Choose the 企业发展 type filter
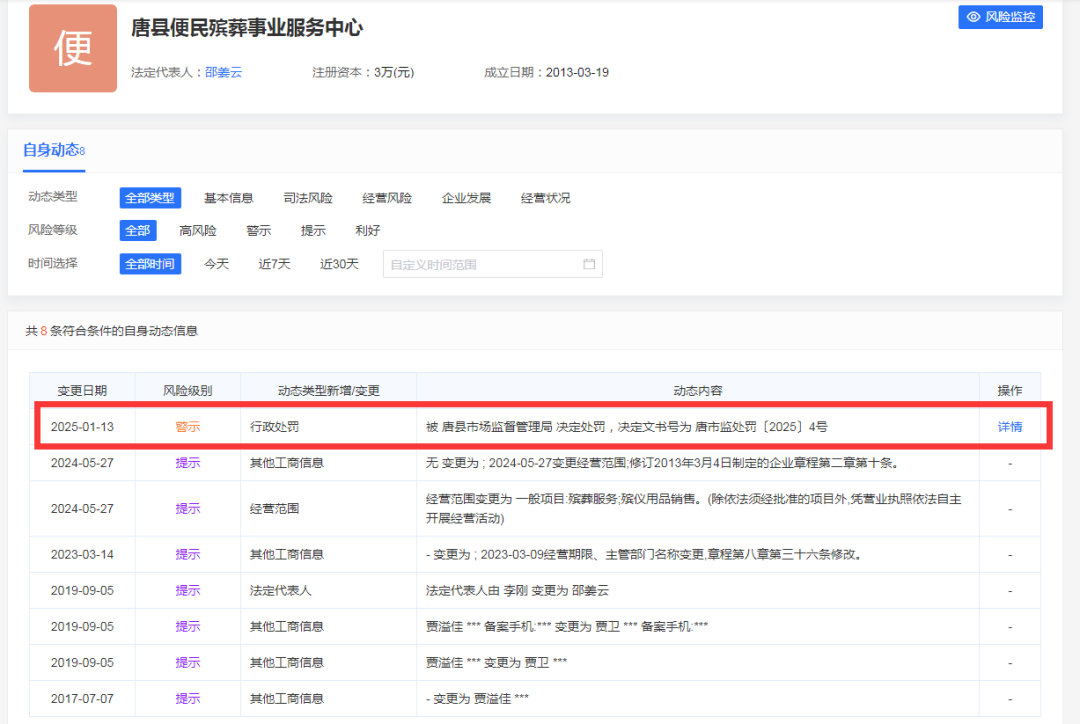The width and height of the screenshot is (1080, 724). pyautogui.click(x=466, y=198)
